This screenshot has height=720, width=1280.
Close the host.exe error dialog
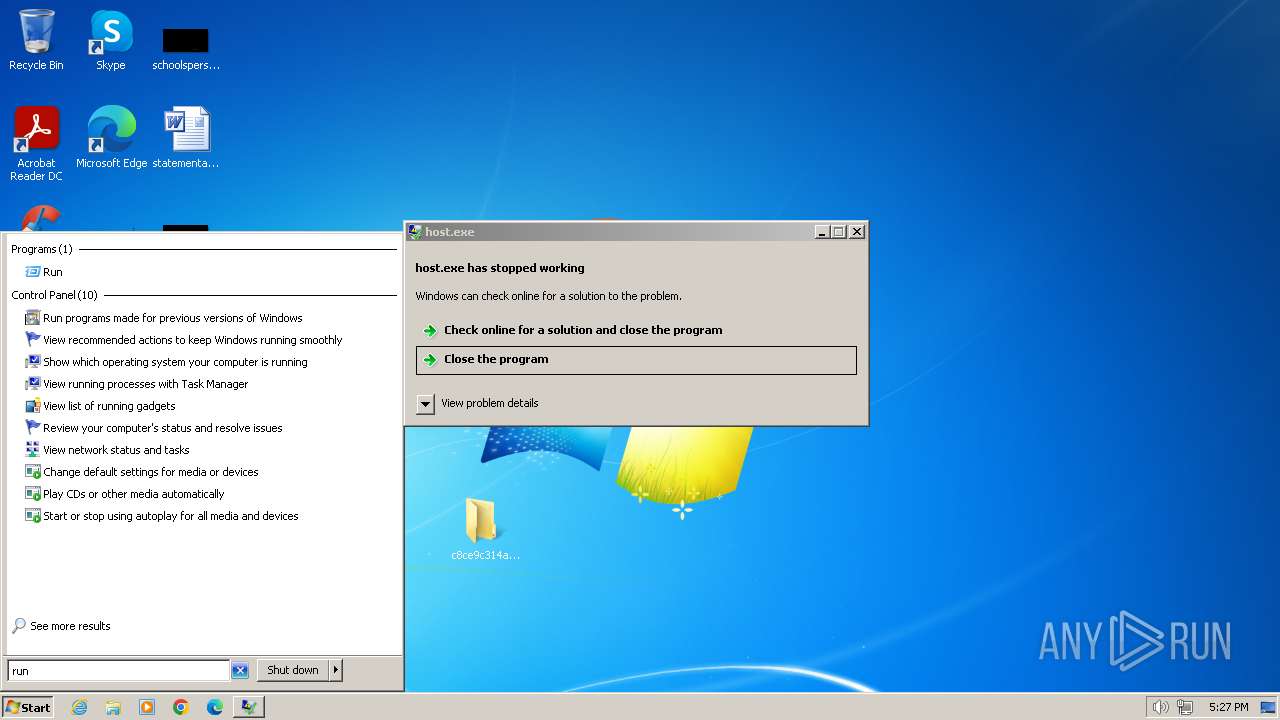[x=857, y=232]
